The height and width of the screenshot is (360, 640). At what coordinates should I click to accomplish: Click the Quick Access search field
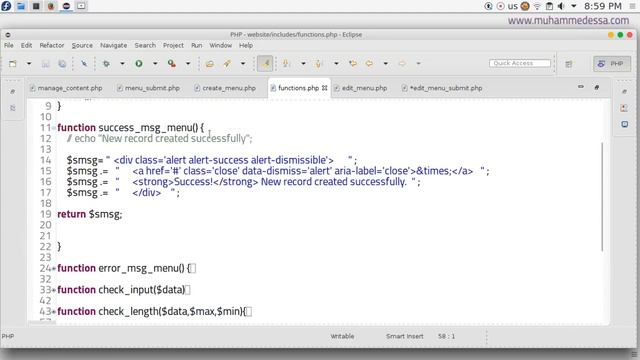[520, 63]
